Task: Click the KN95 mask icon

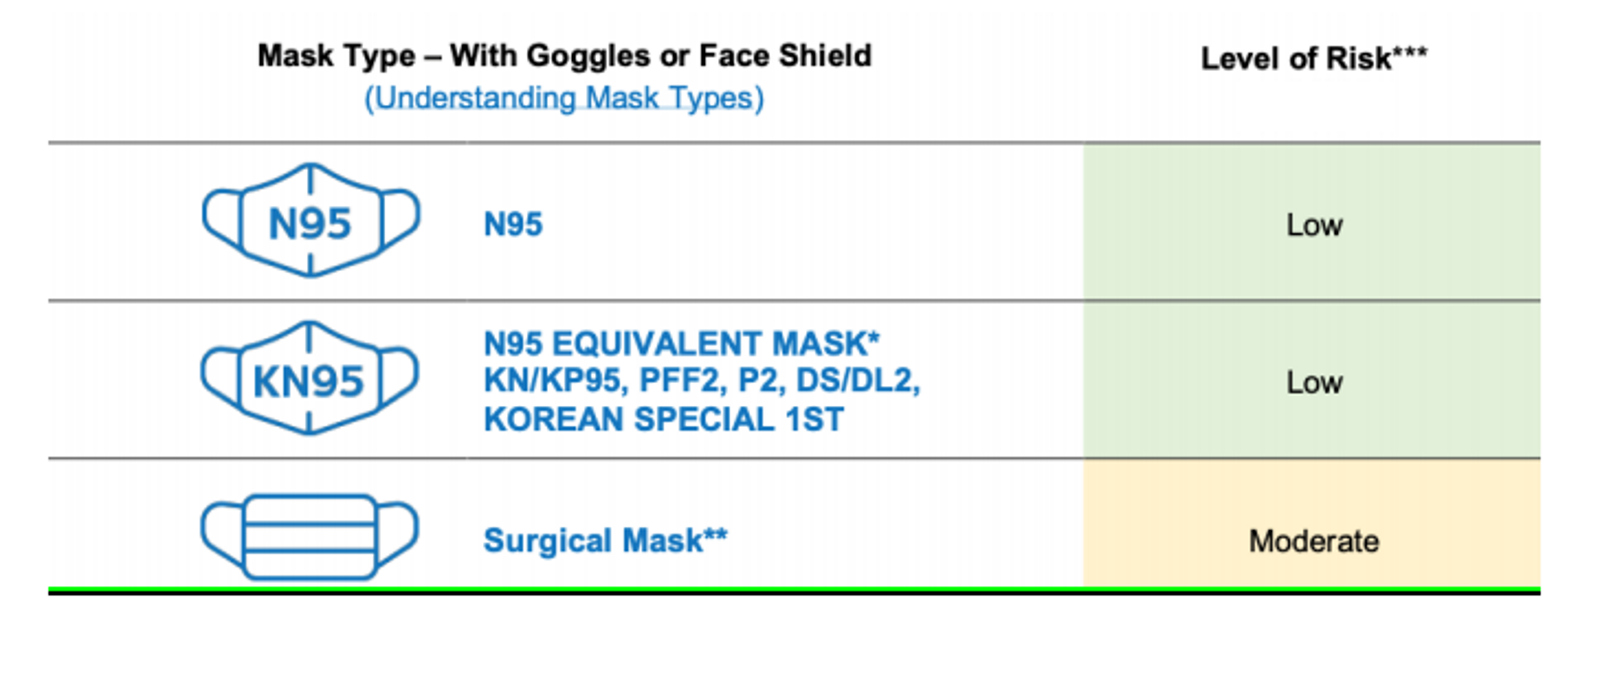Action: tap(309, 379)
